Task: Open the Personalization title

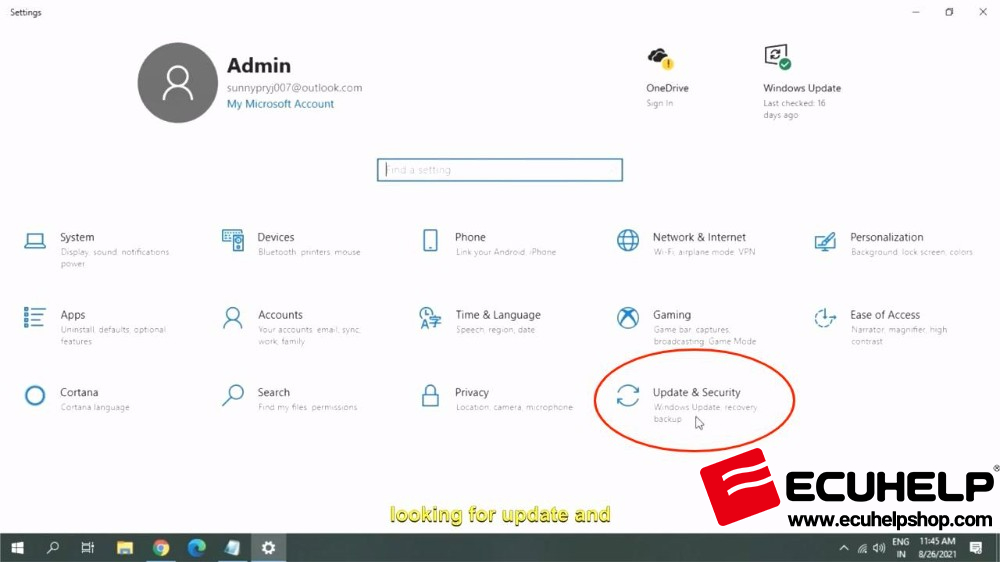Action: click(x=886, y=237)
